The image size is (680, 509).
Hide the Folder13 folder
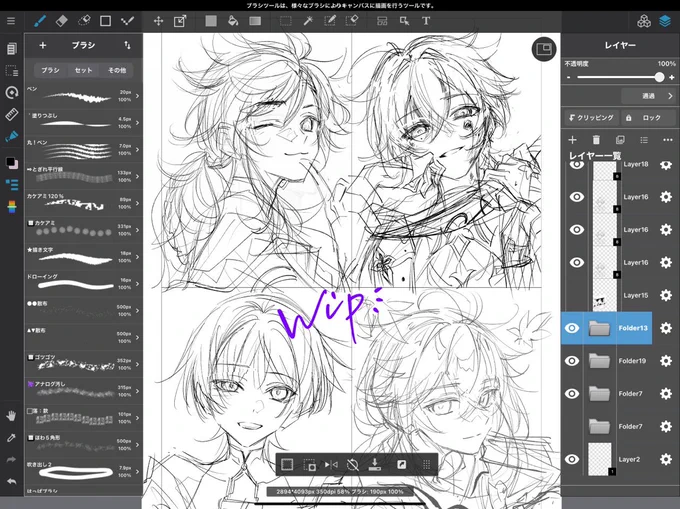572,328
